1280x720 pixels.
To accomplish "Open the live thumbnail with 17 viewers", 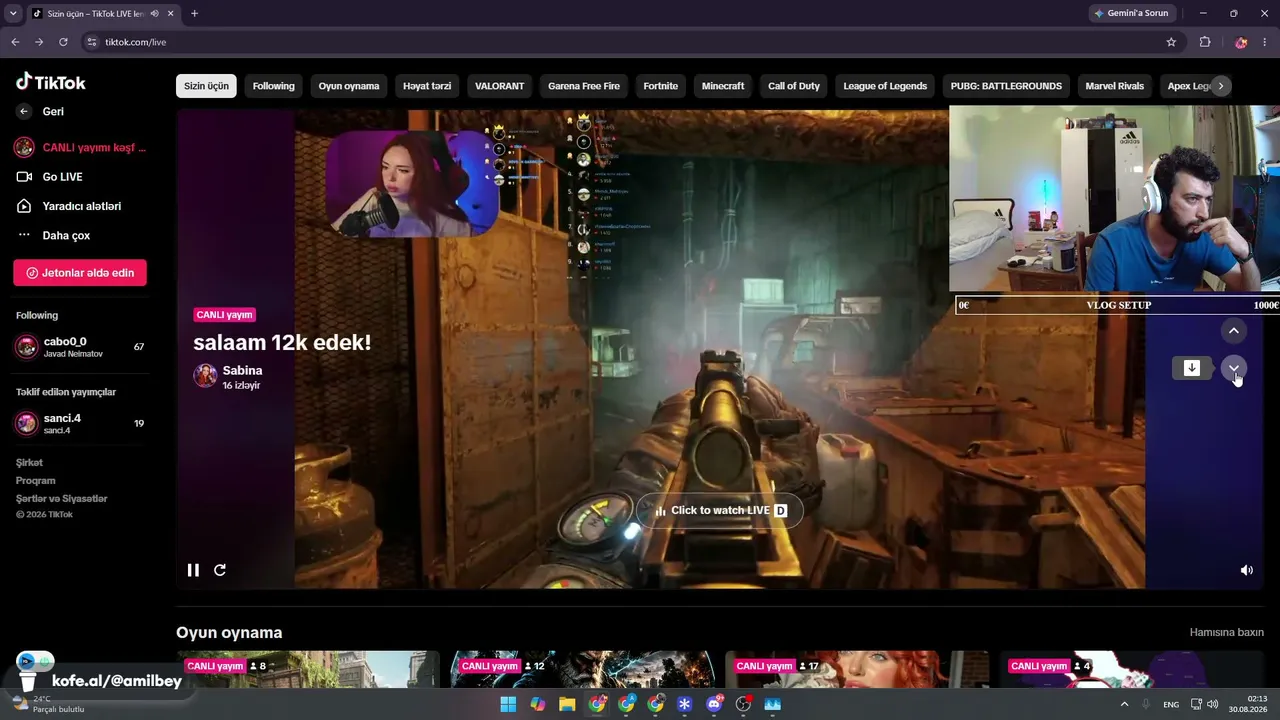I will click(858, 670).
